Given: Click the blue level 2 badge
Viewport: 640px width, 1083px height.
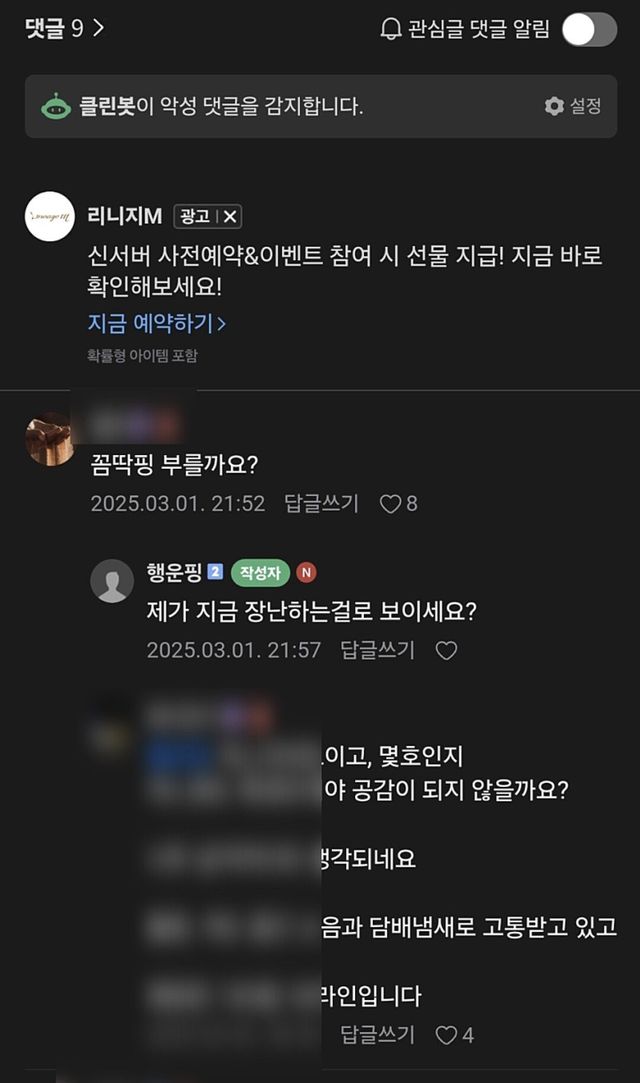Looking at the screenshot, I should pyautogui.click(x=215, y=573).
